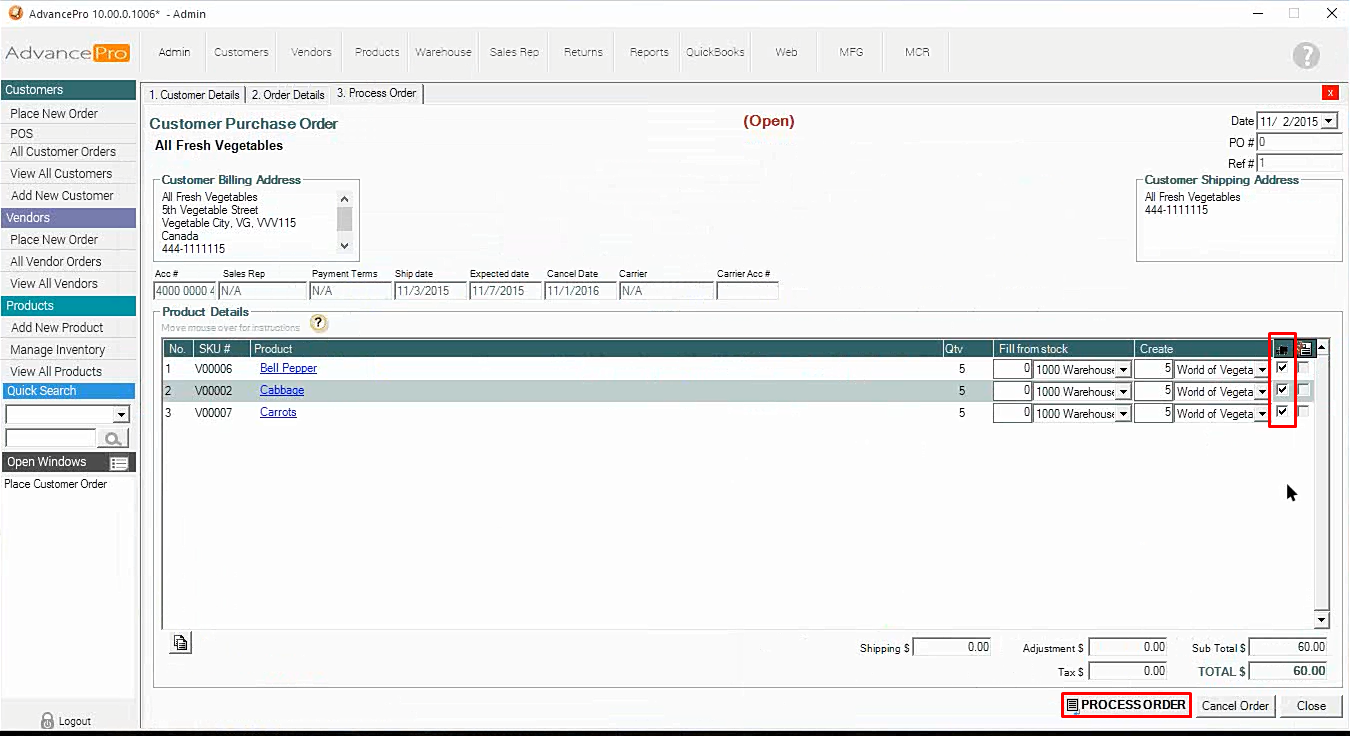Click the Open Windows list icon
Screen dimensions: 1350x736
click(119, 463)
